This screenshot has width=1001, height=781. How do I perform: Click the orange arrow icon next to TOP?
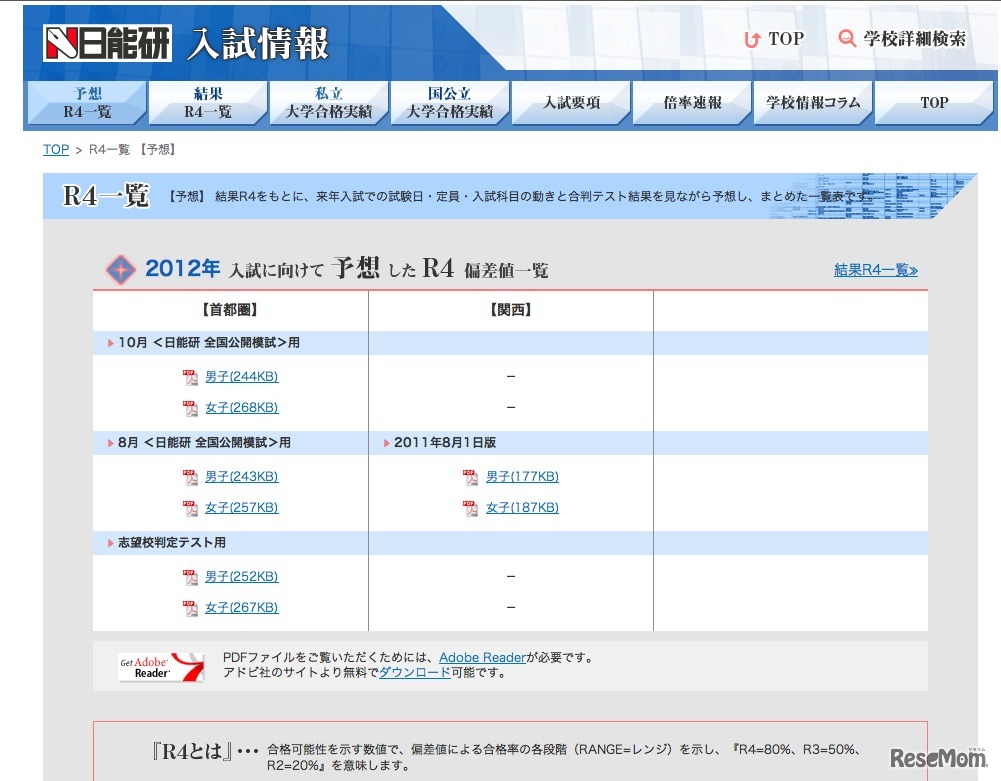click(x=751, y=38)
